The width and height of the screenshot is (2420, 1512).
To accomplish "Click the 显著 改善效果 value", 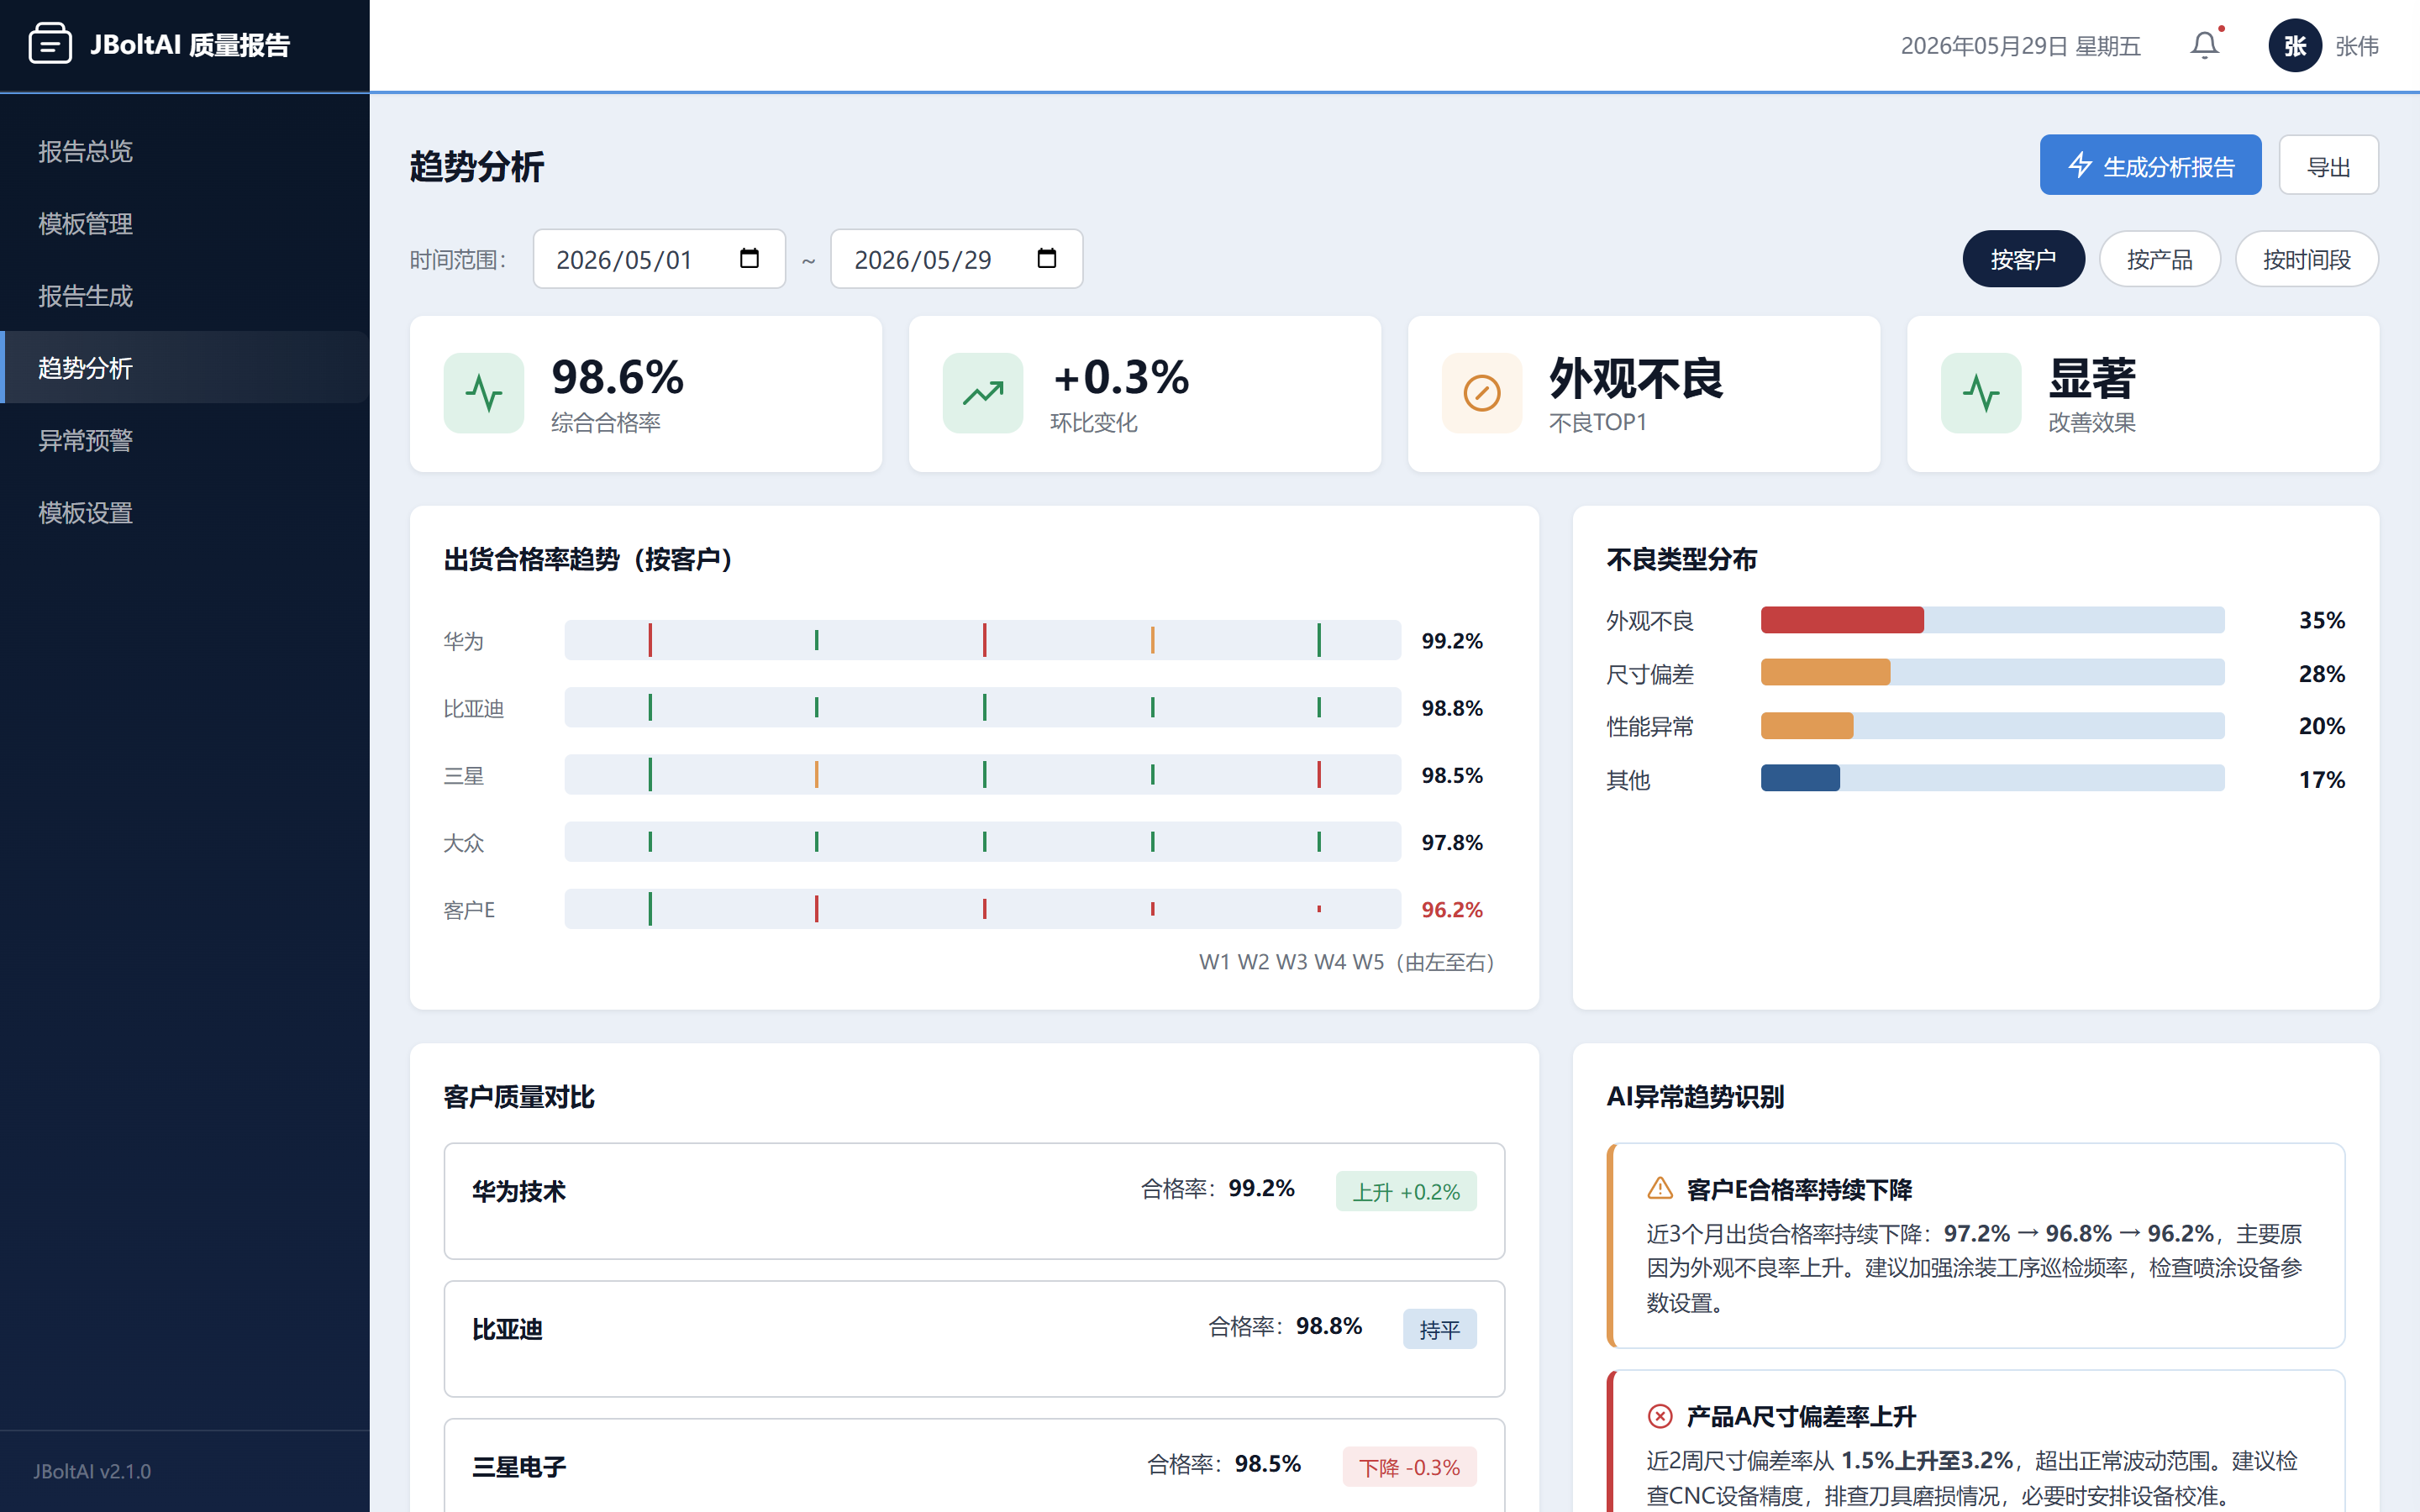I will 2092,378.
